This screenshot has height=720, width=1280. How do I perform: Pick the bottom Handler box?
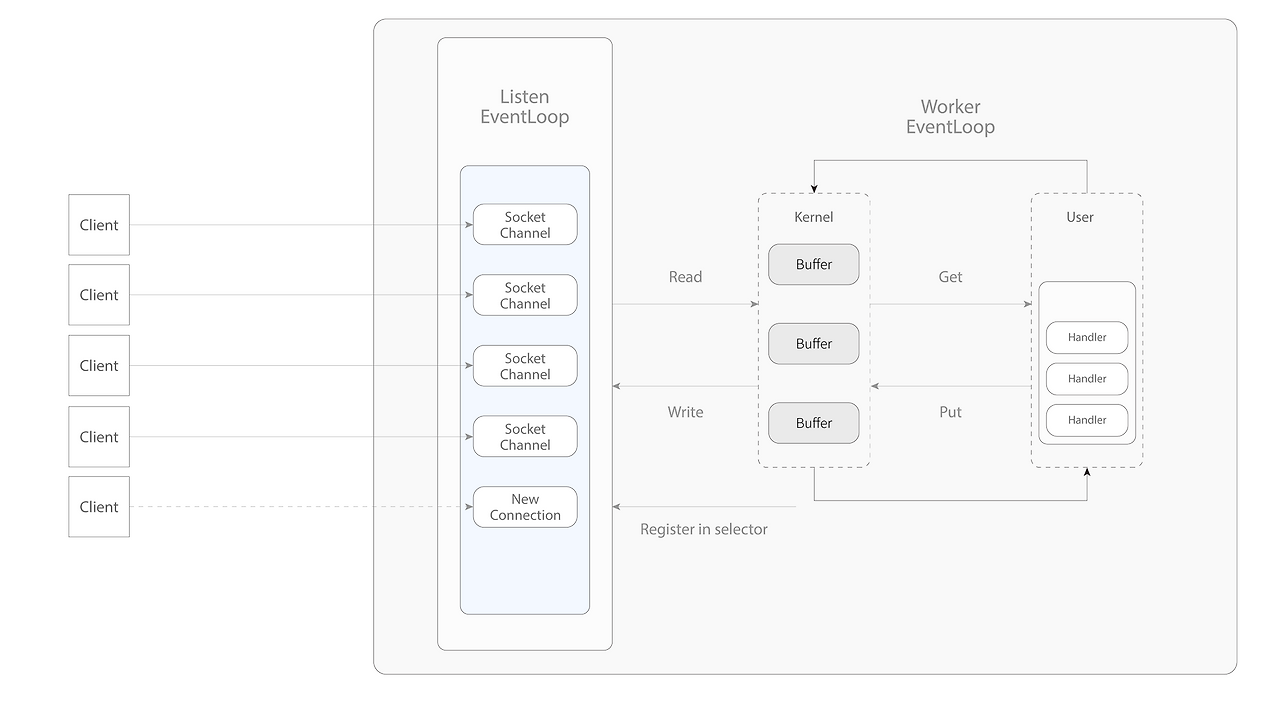click(1087, 420)
